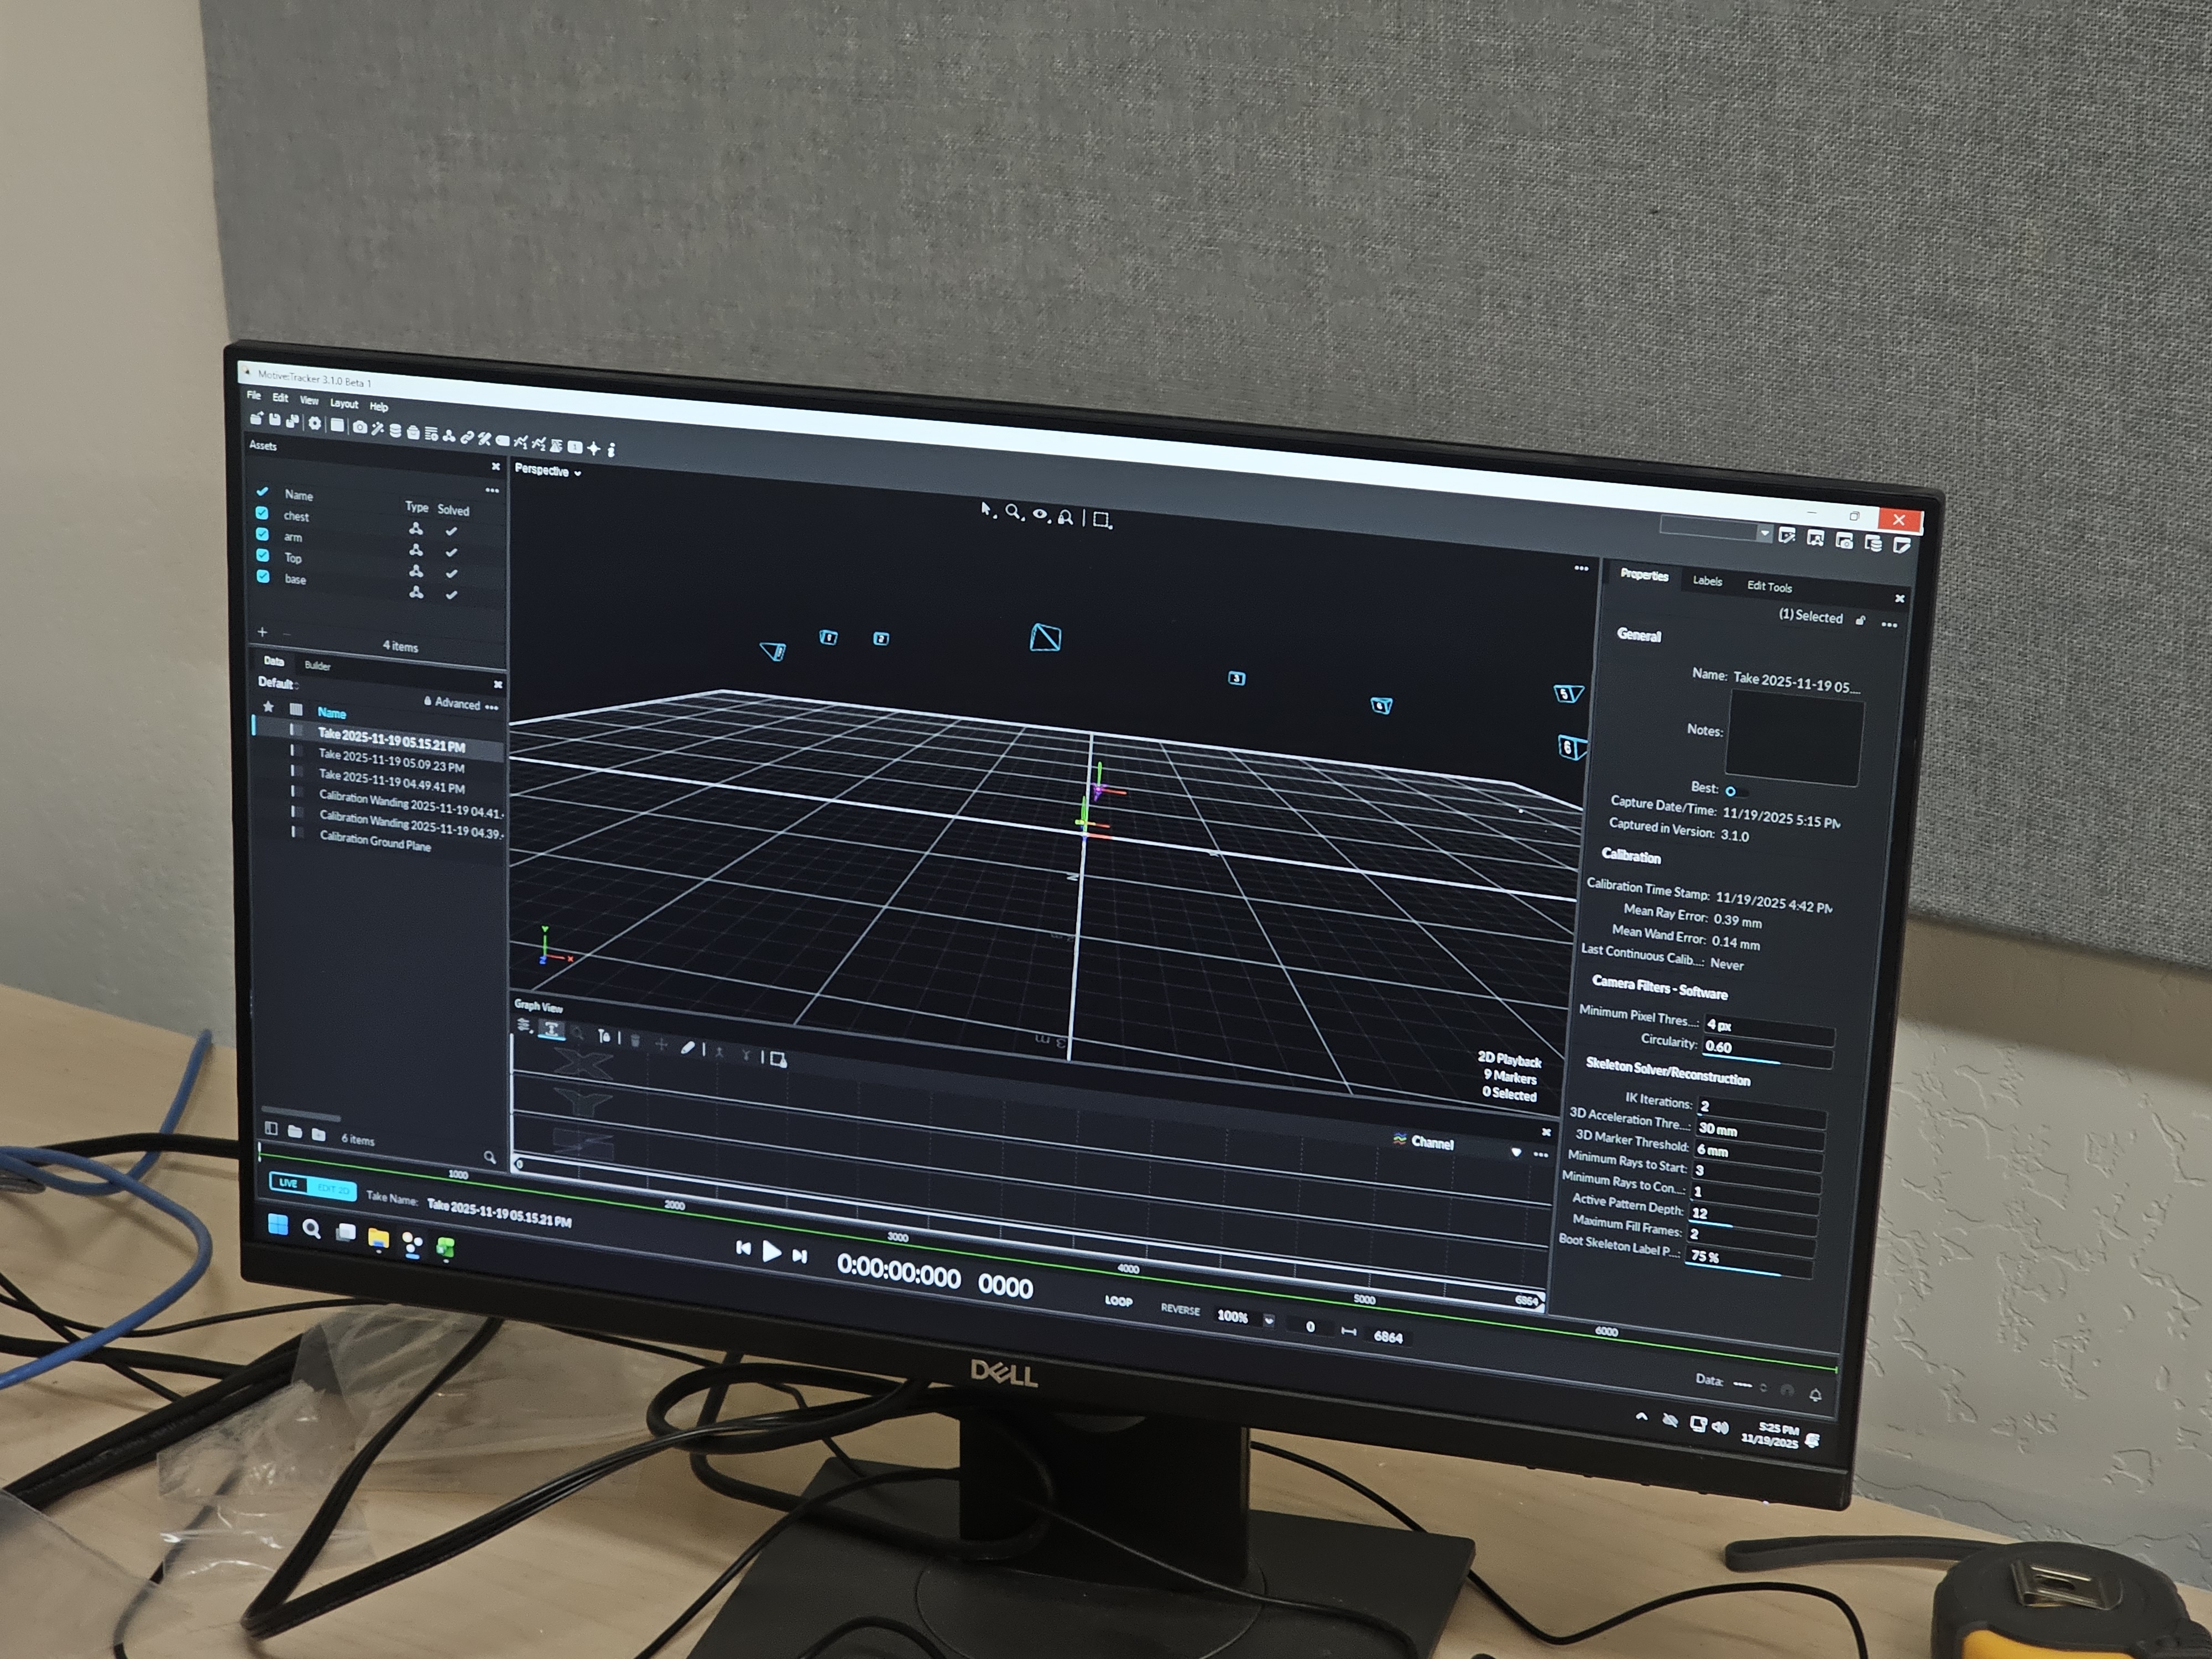
Task: Click the info toolbar icon
Action: [x=611, y=450]
